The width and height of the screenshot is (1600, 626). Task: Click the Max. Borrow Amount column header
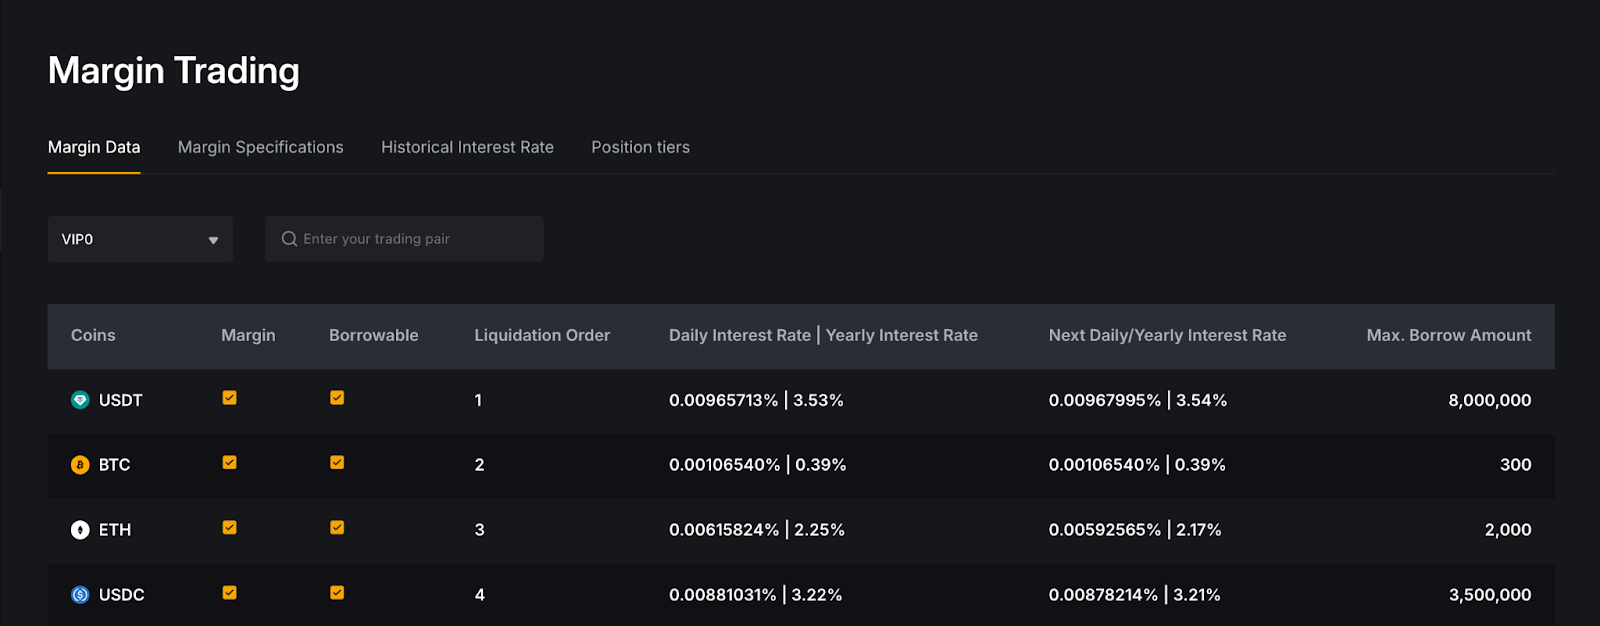click(1448, 336)
